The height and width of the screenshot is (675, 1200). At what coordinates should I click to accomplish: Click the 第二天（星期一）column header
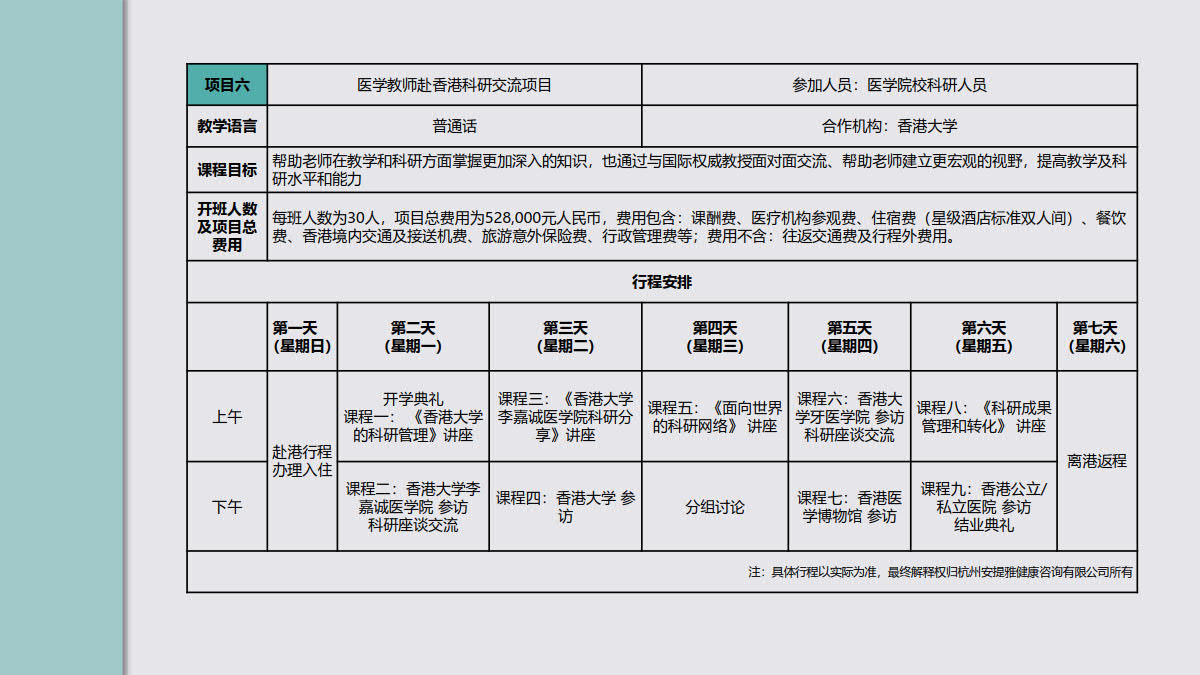pyautogui.click(x=413, y=337)
